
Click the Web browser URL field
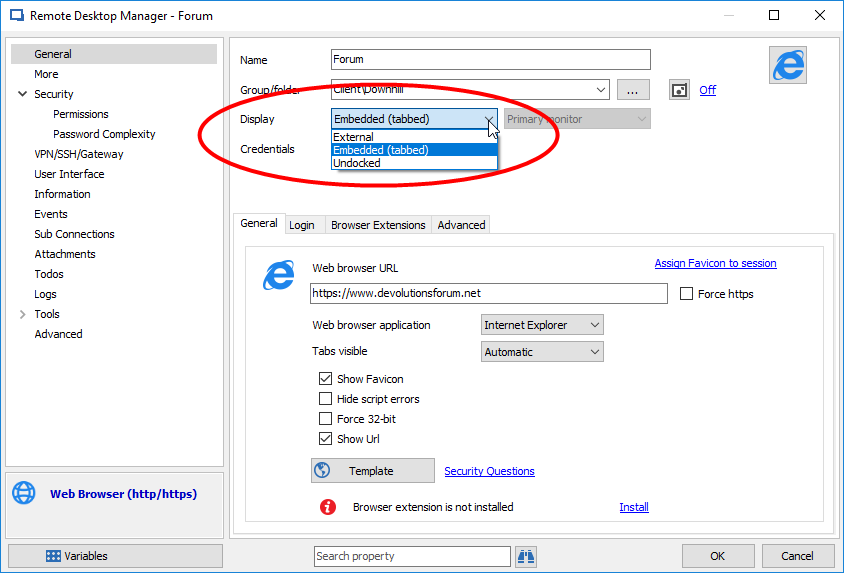489,293
